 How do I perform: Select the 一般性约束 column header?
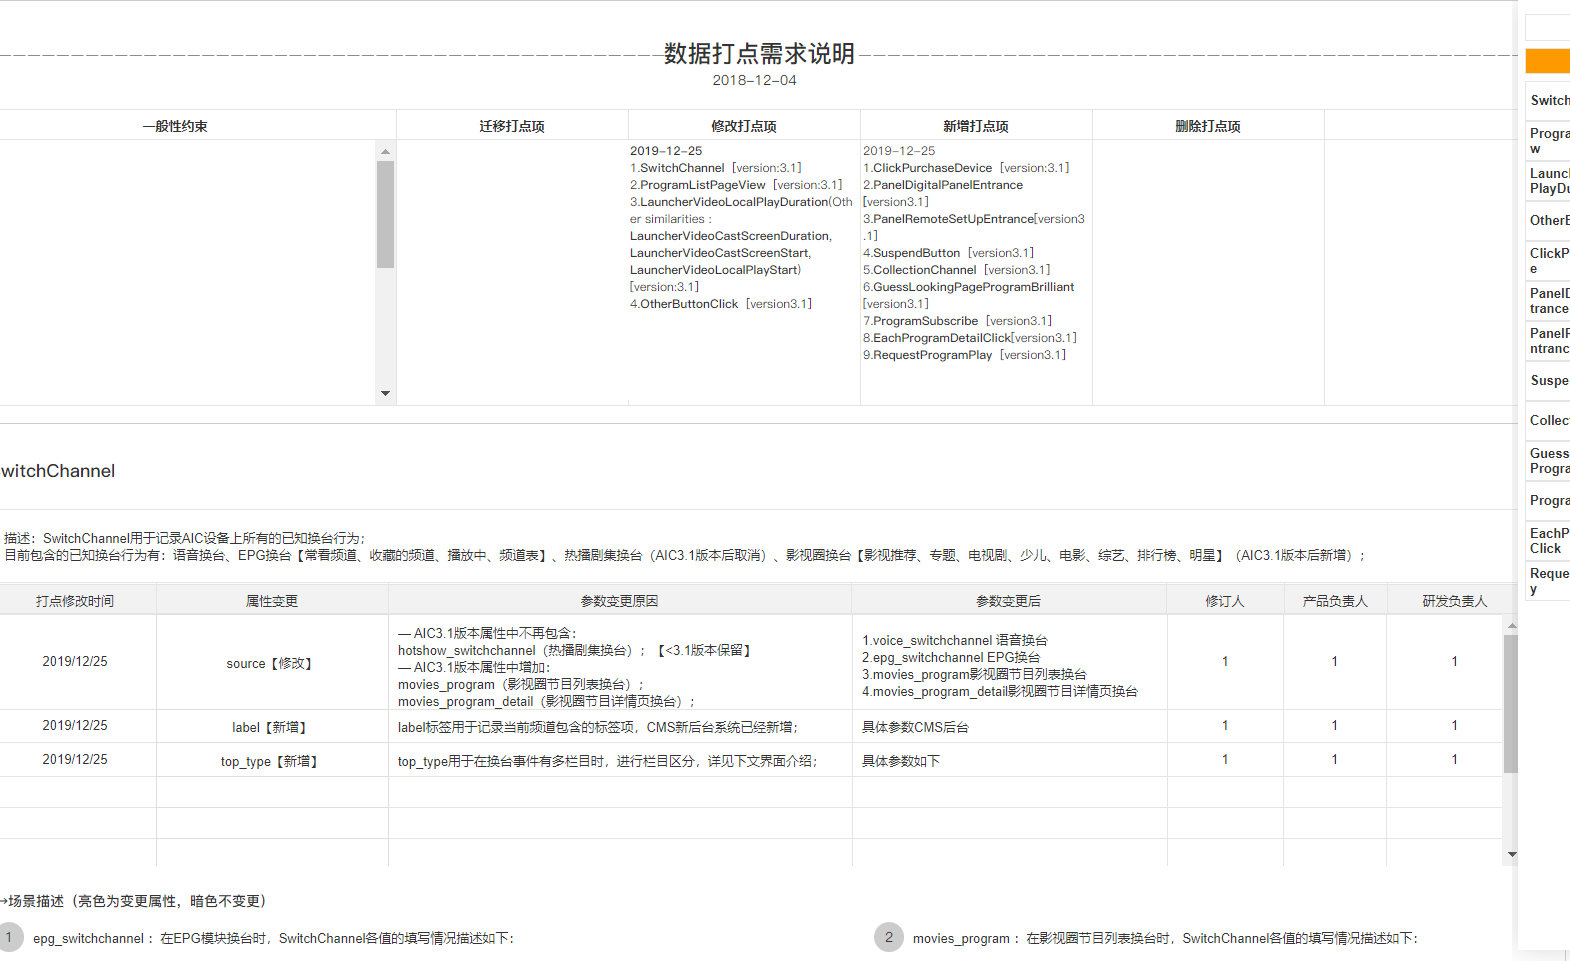(x=175, y=126)
